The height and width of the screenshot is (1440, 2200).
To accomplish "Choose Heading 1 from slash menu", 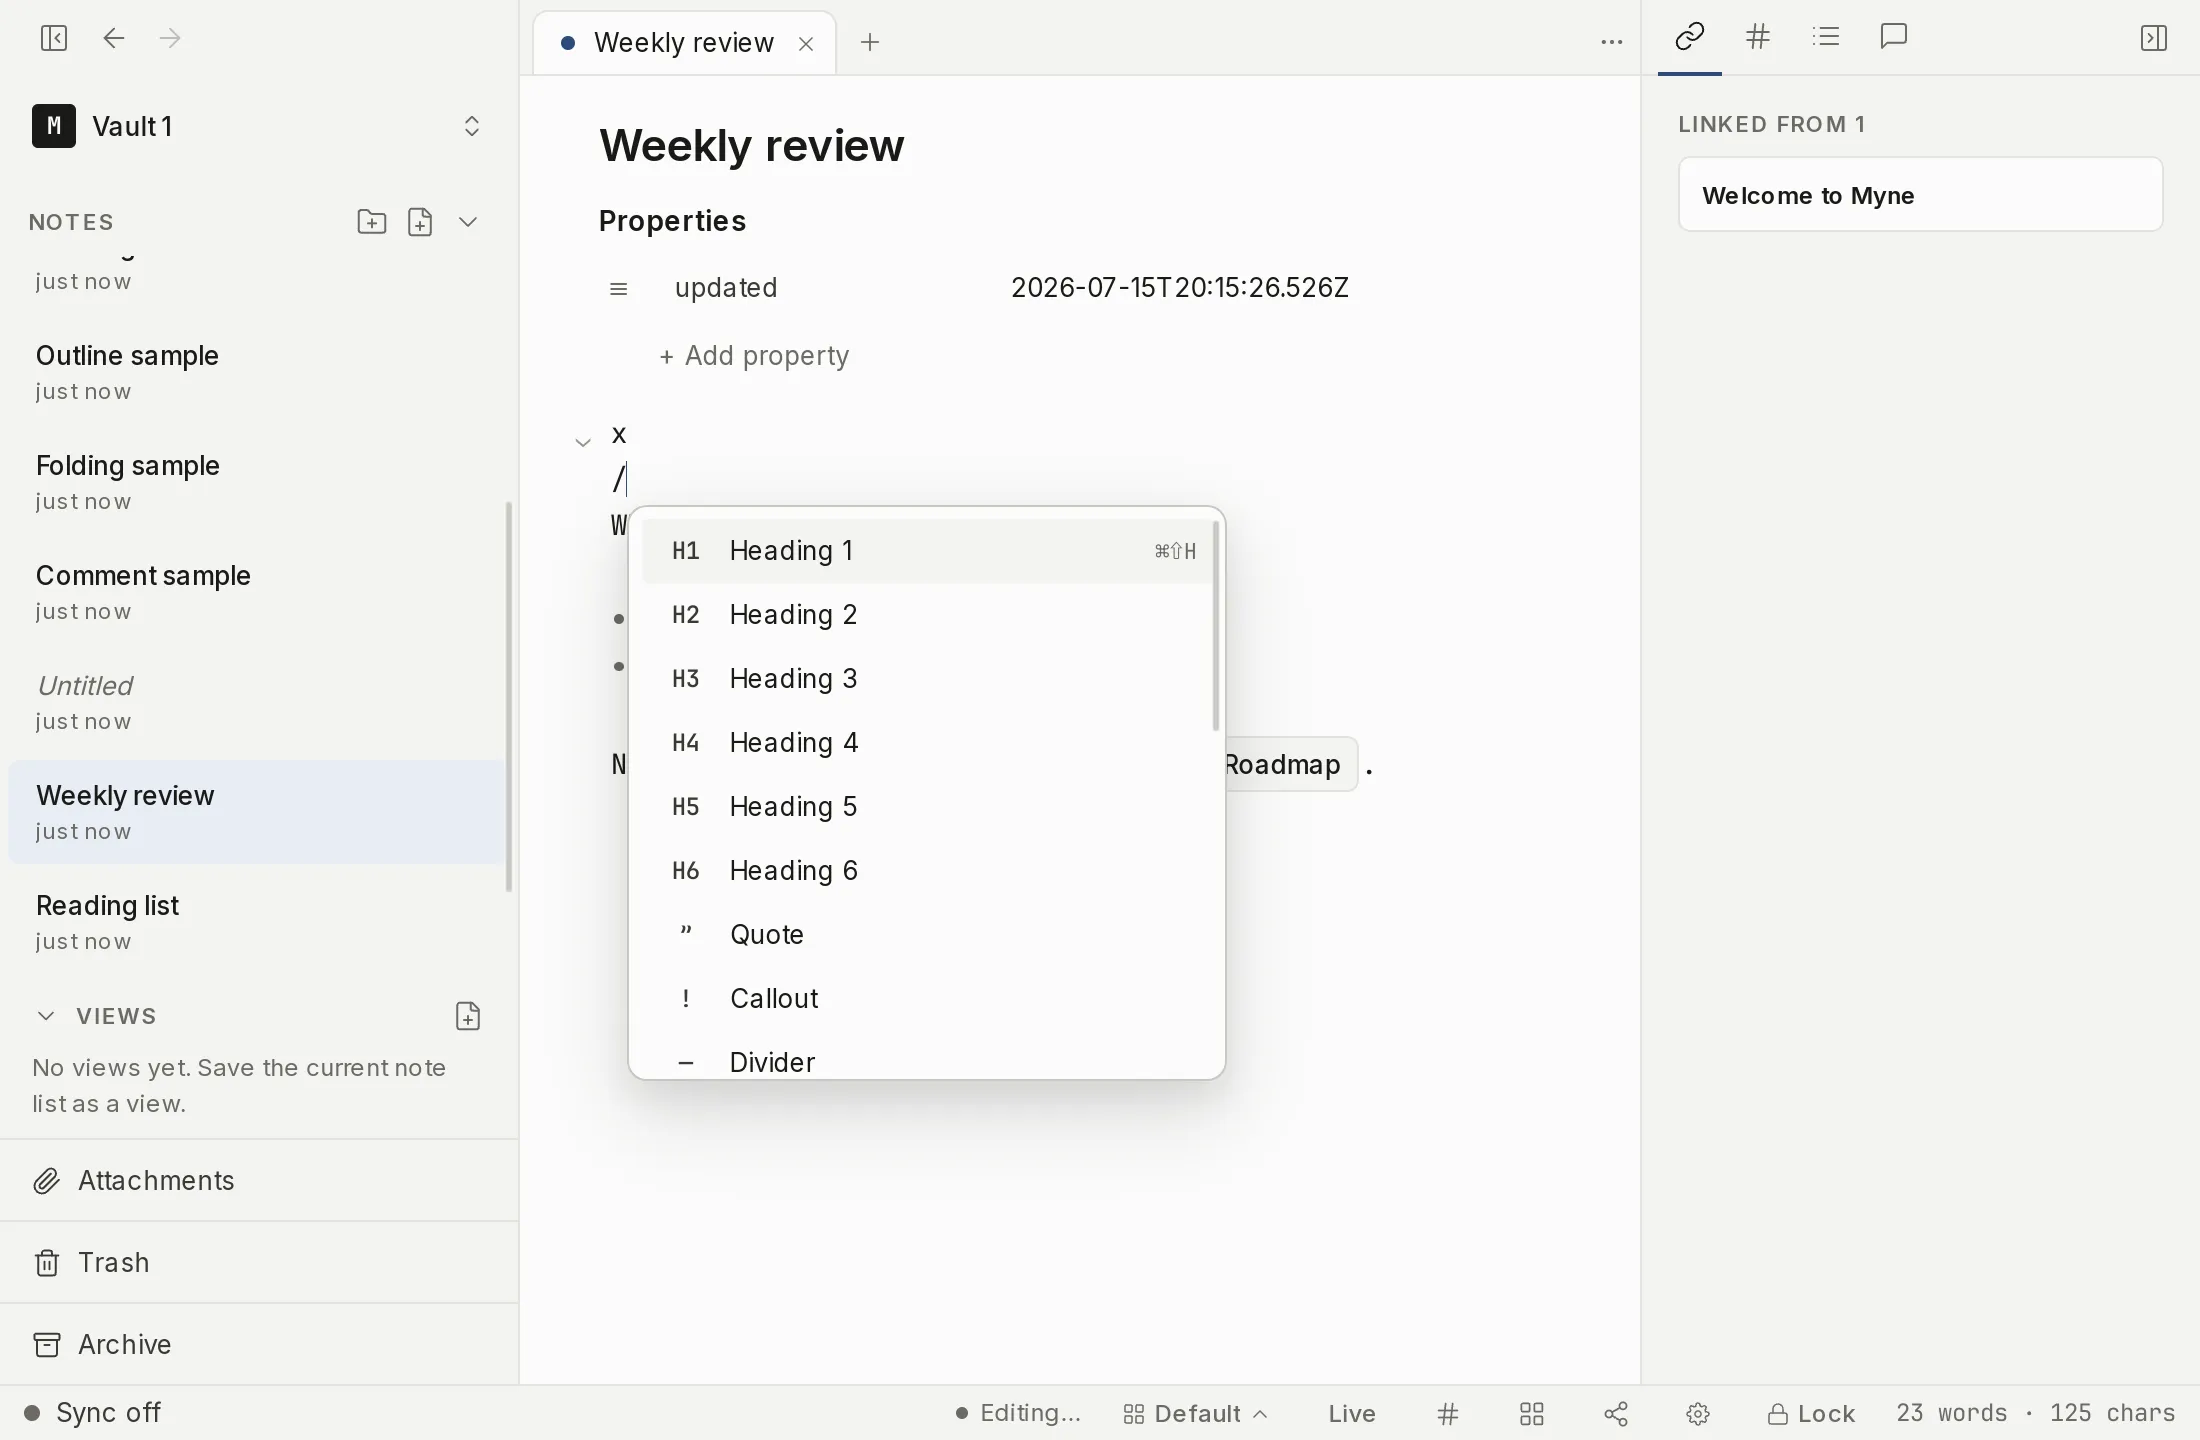I will point(927,551).
